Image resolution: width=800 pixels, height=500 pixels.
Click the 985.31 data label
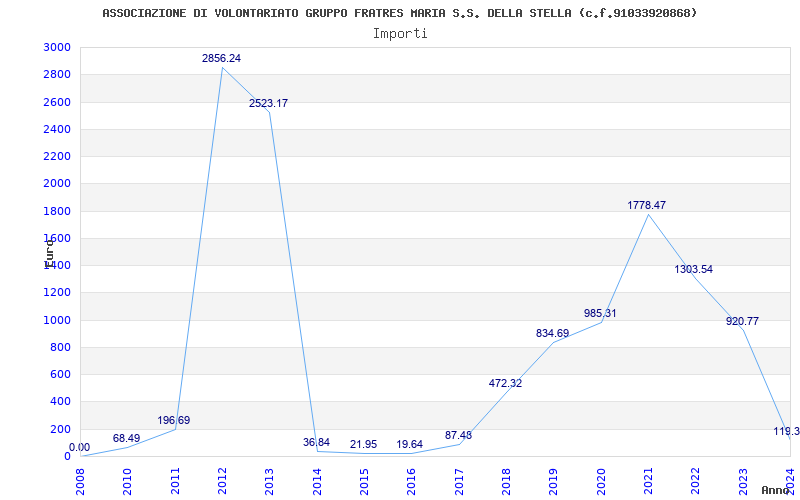[x=600, y=313]
